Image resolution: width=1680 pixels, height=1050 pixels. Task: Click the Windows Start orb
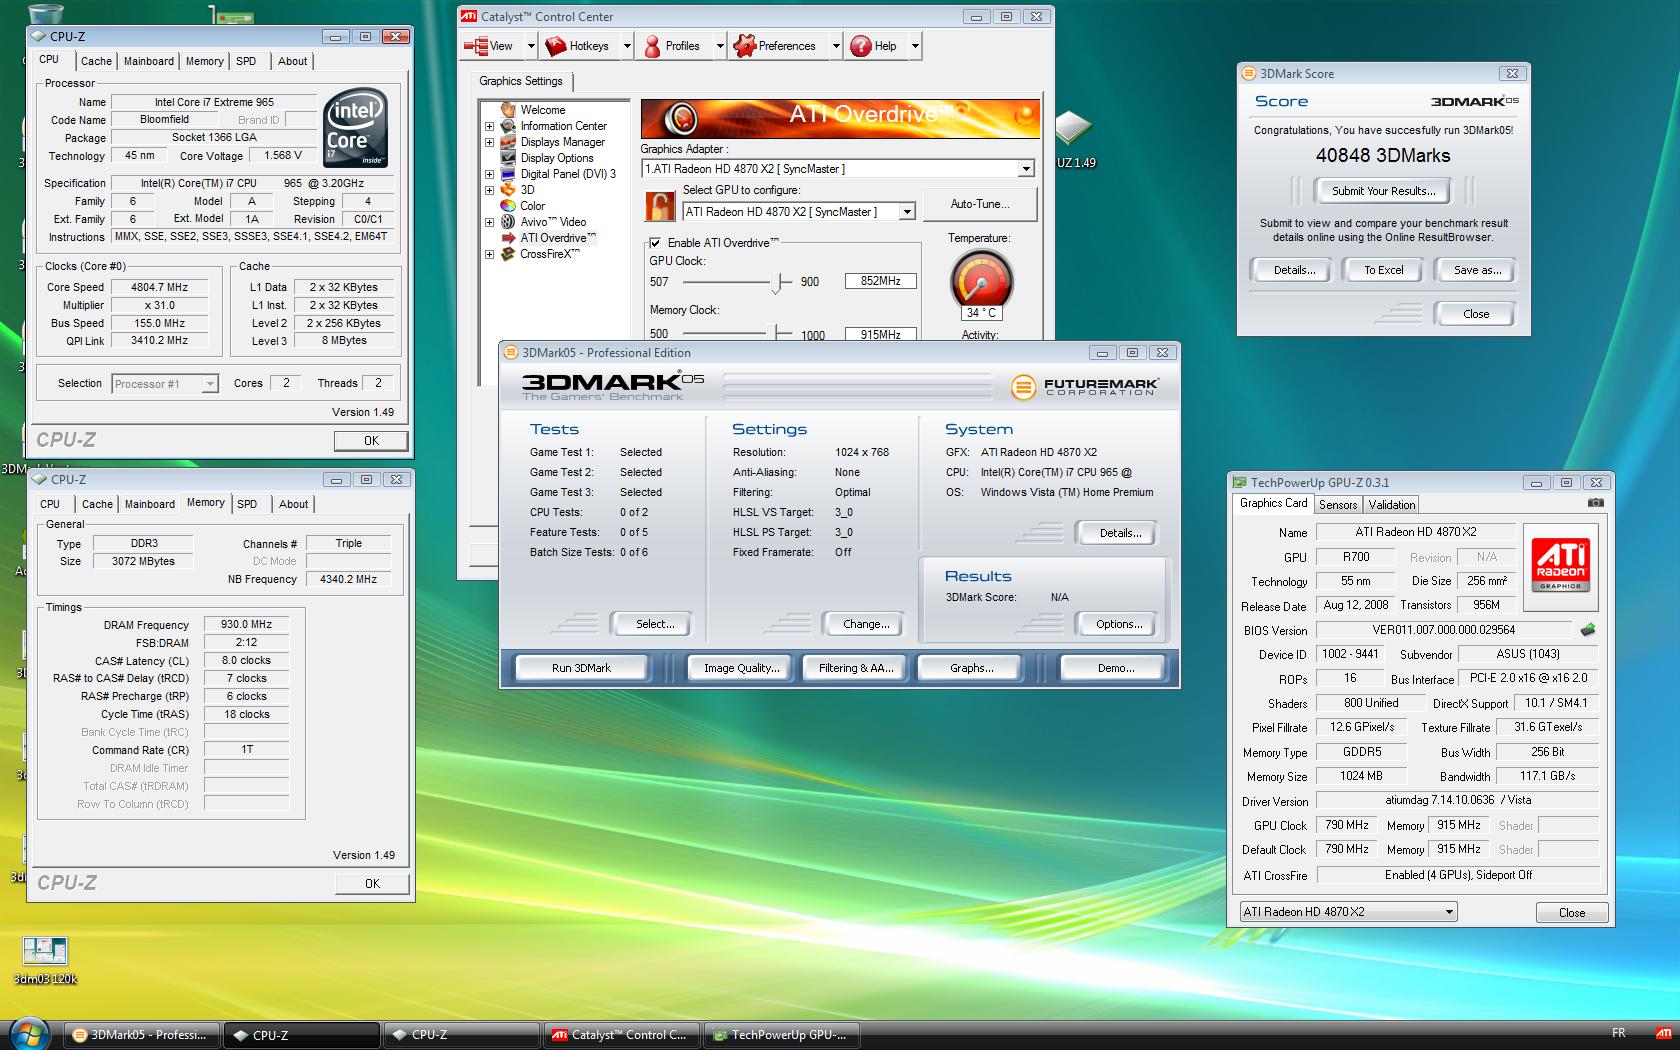[28, 1032]
